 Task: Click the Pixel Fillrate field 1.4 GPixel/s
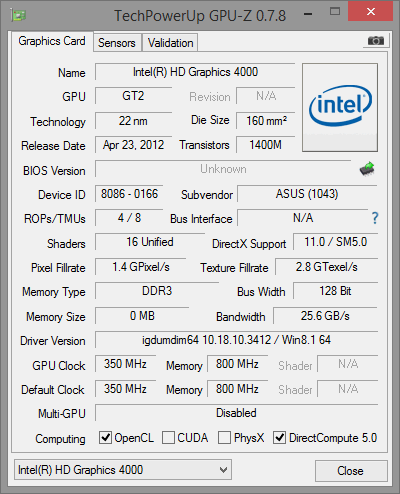coord(141,267)
